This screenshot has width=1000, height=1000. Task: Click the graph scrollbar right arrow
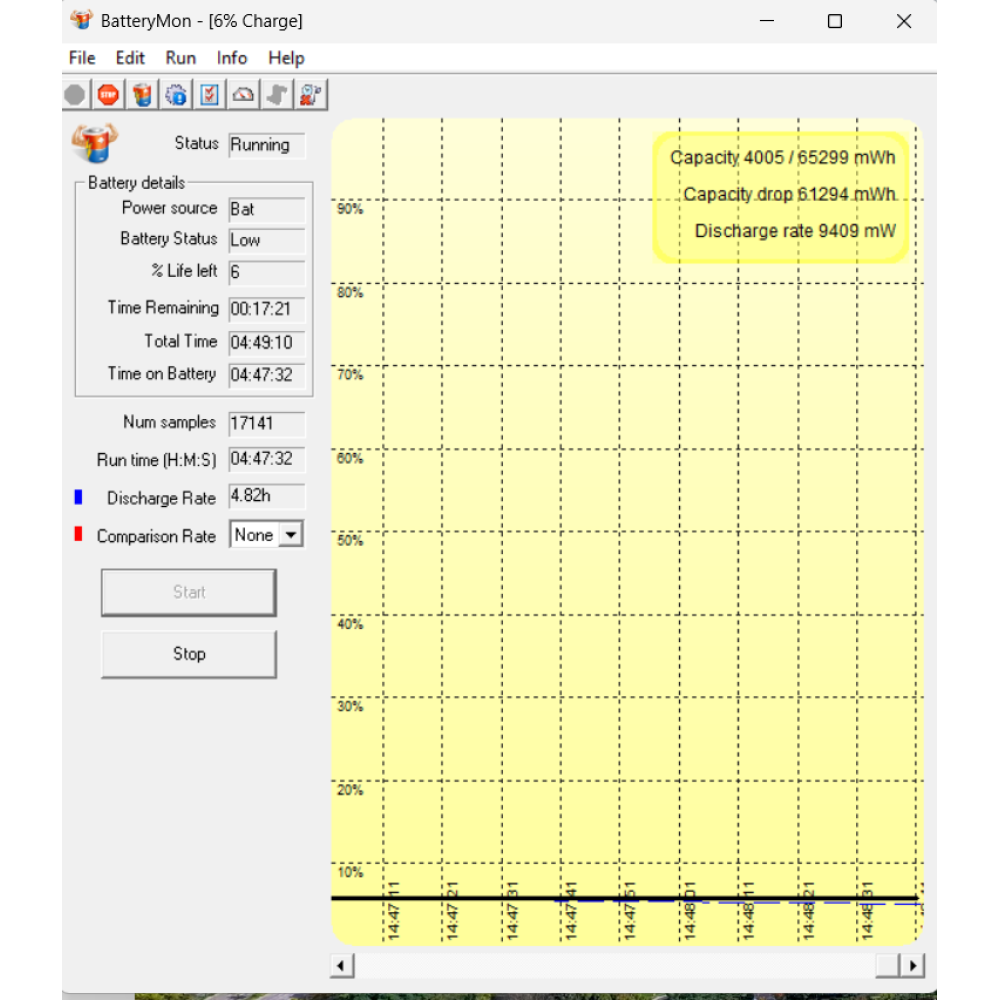pos(911,966)
